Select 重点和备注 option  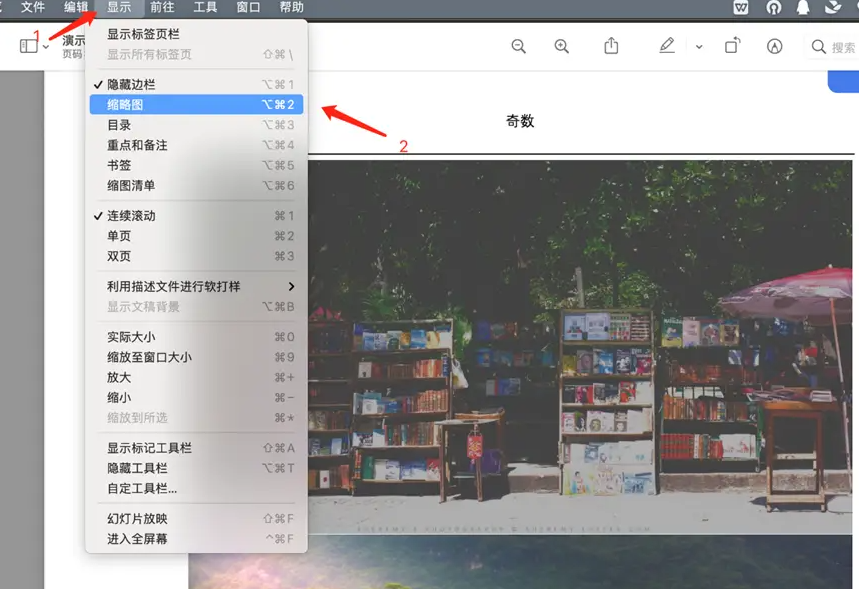pyautogui.click(x=196, y=145)
